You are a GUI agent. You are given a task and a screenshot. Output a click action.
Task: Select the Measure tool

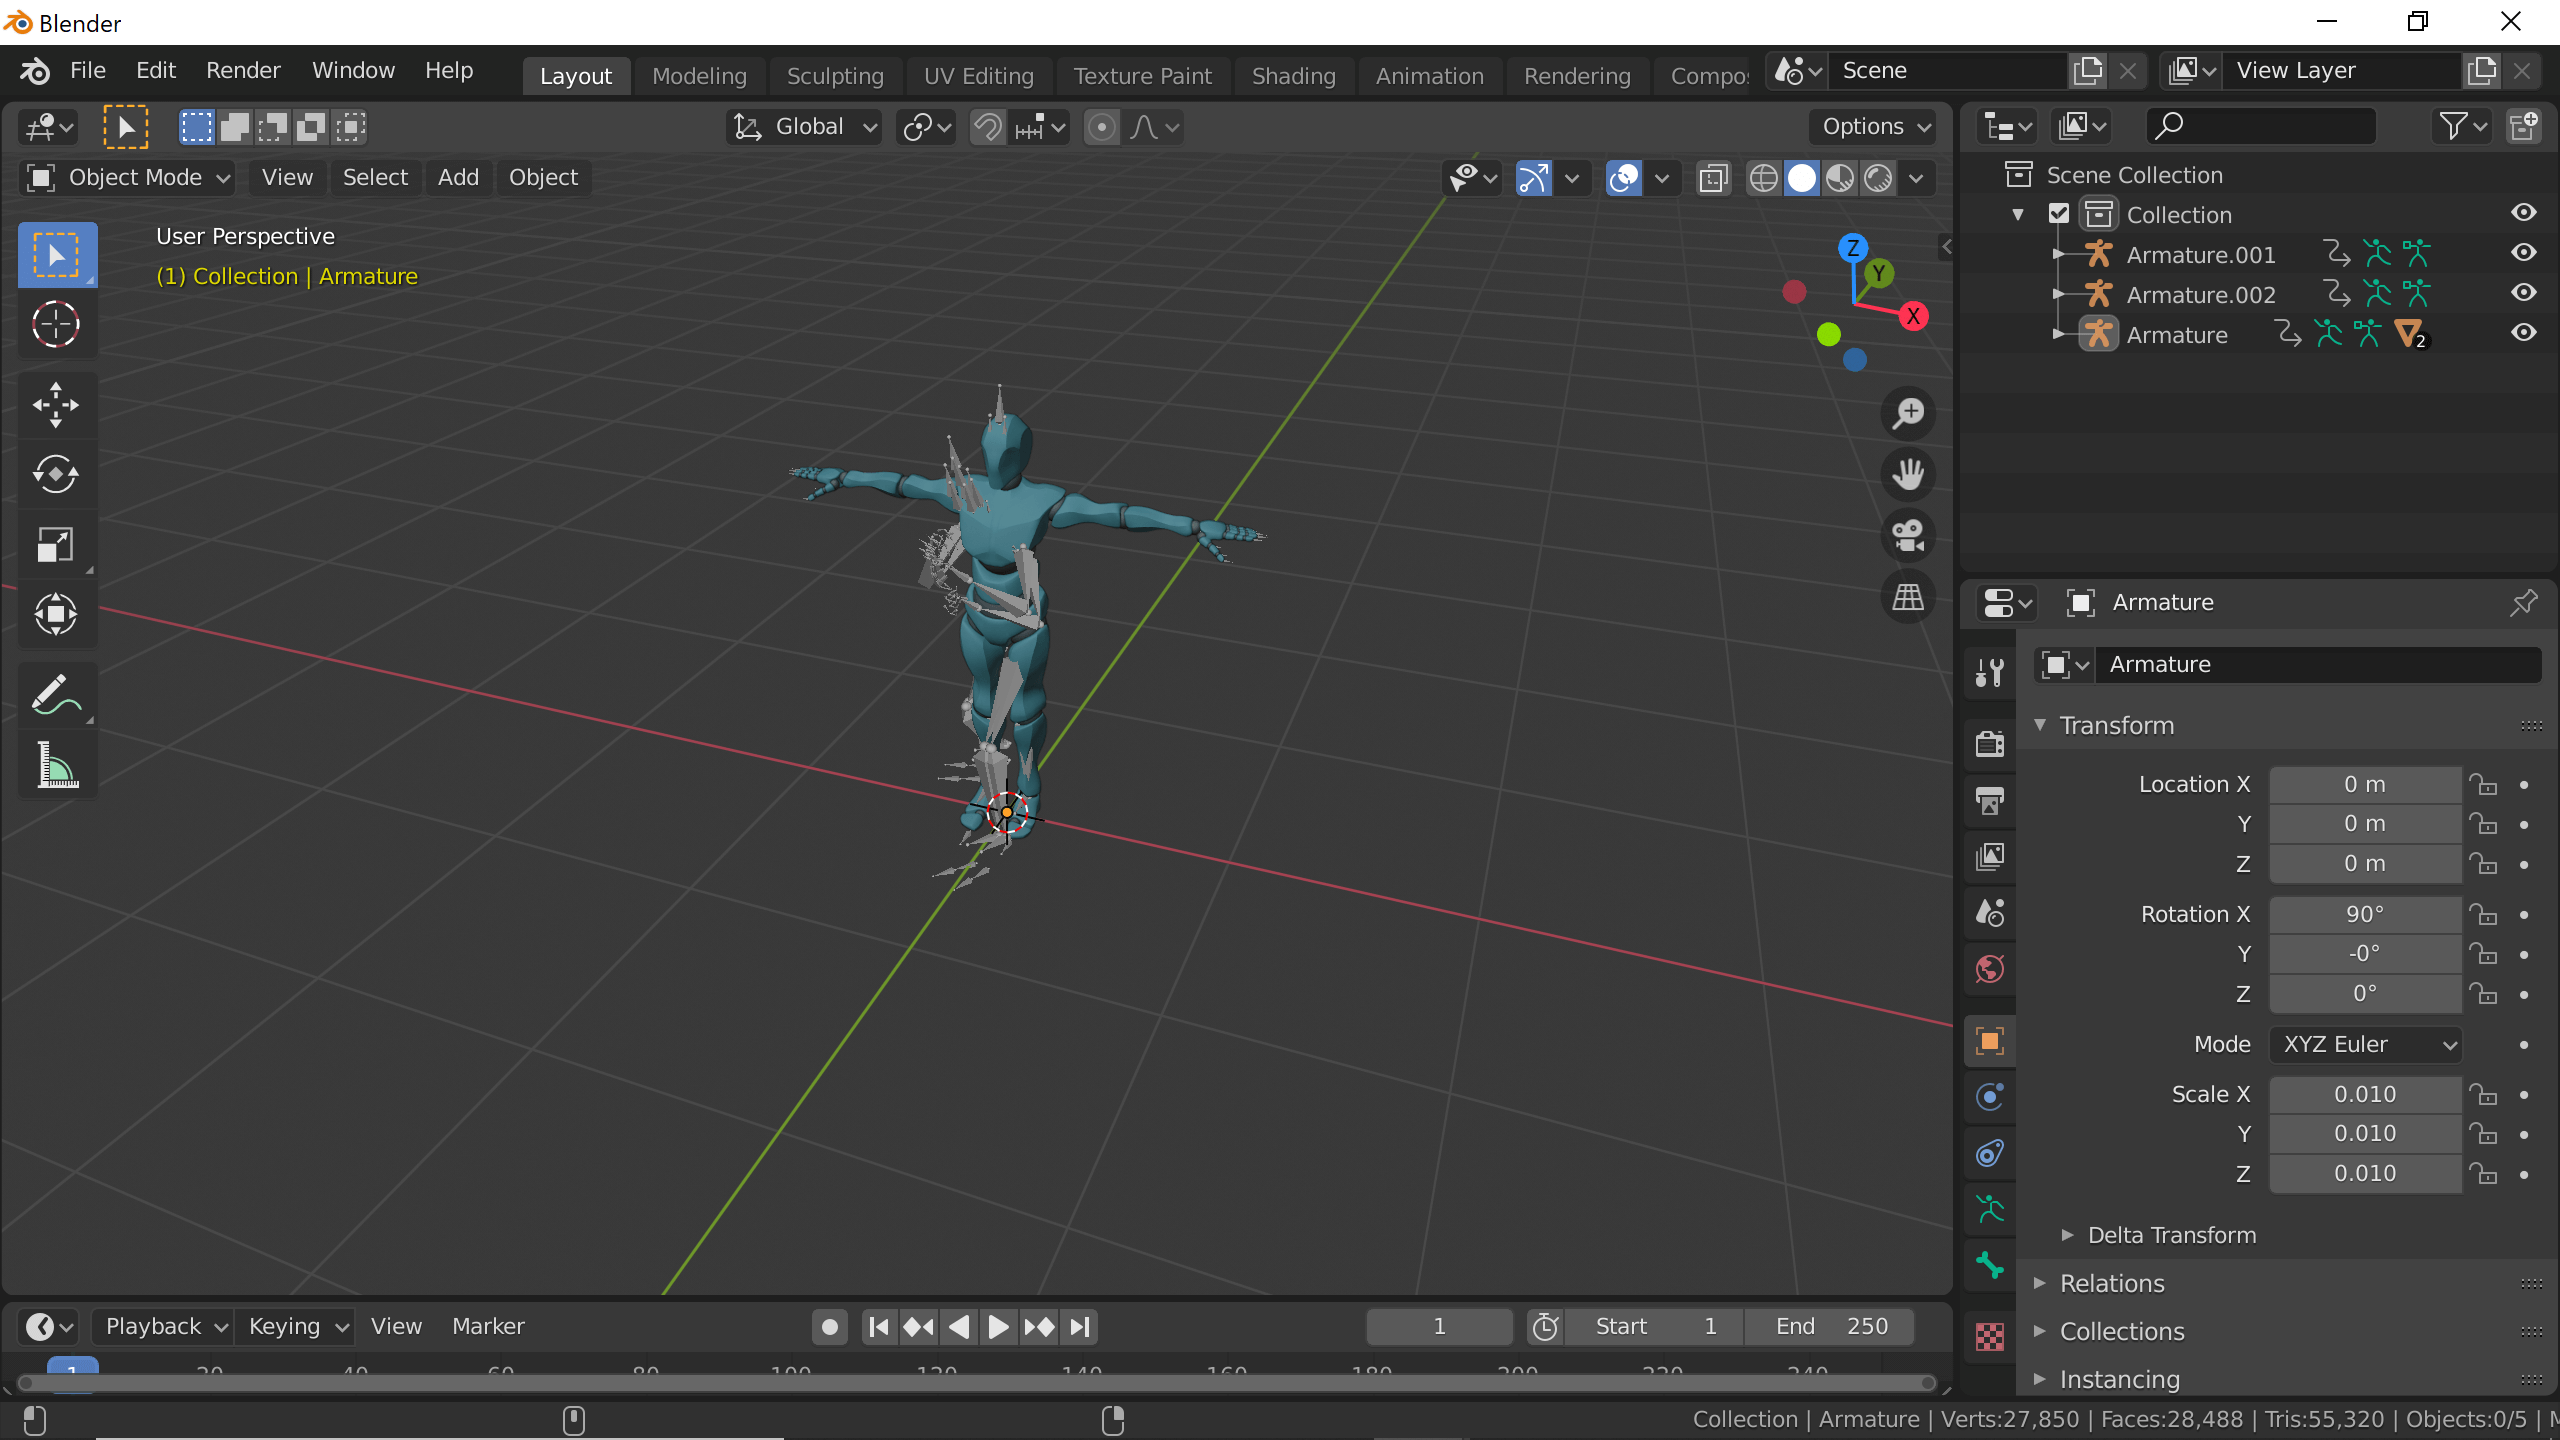pyautogui.click(x=56, y=765)
